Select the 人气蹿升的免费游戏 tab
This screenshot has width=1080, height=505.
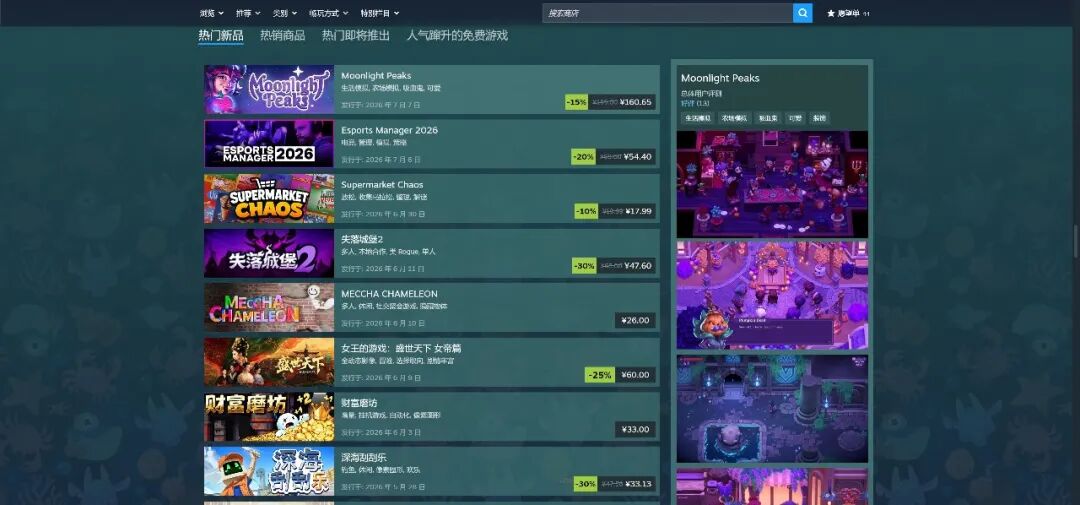[x=457, y=35]
